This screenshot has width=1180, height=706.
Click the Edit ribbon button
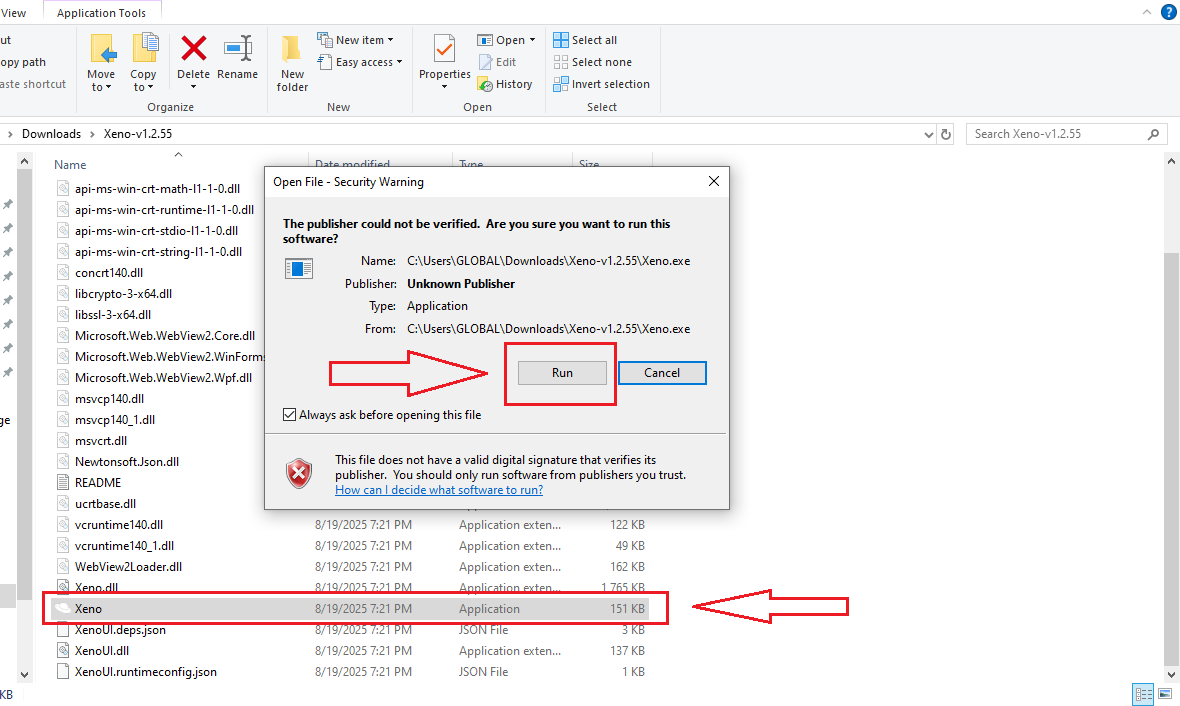(x=497, y=62)
